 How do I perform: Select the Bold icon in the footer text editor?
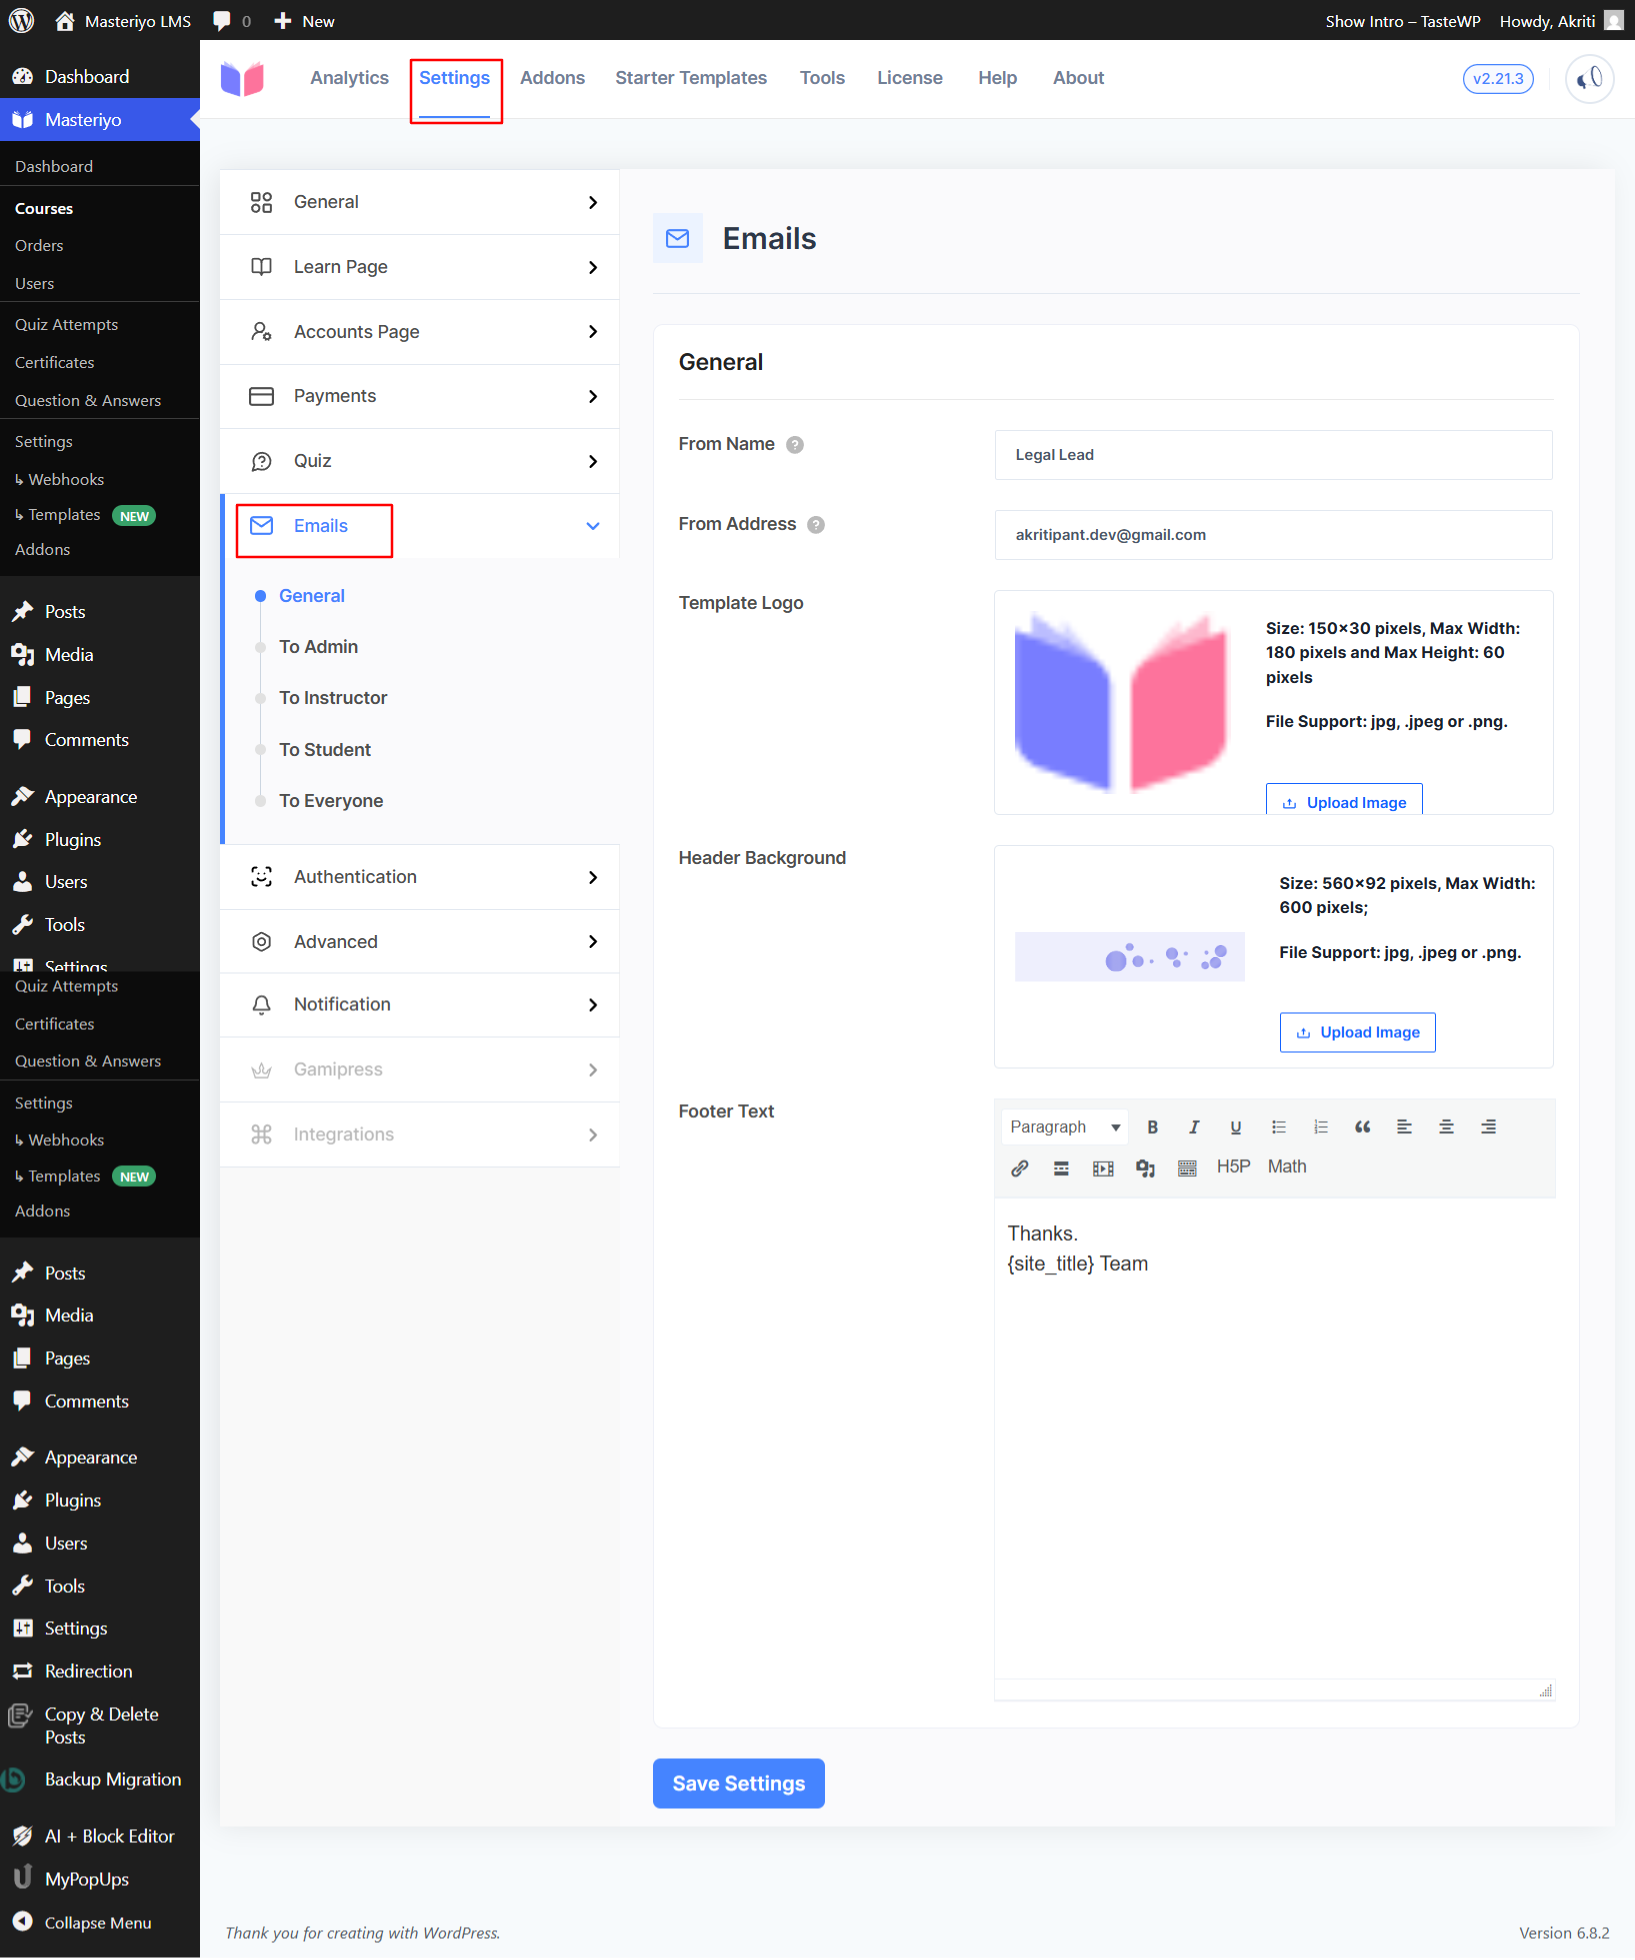[x=1152, y=1126]
